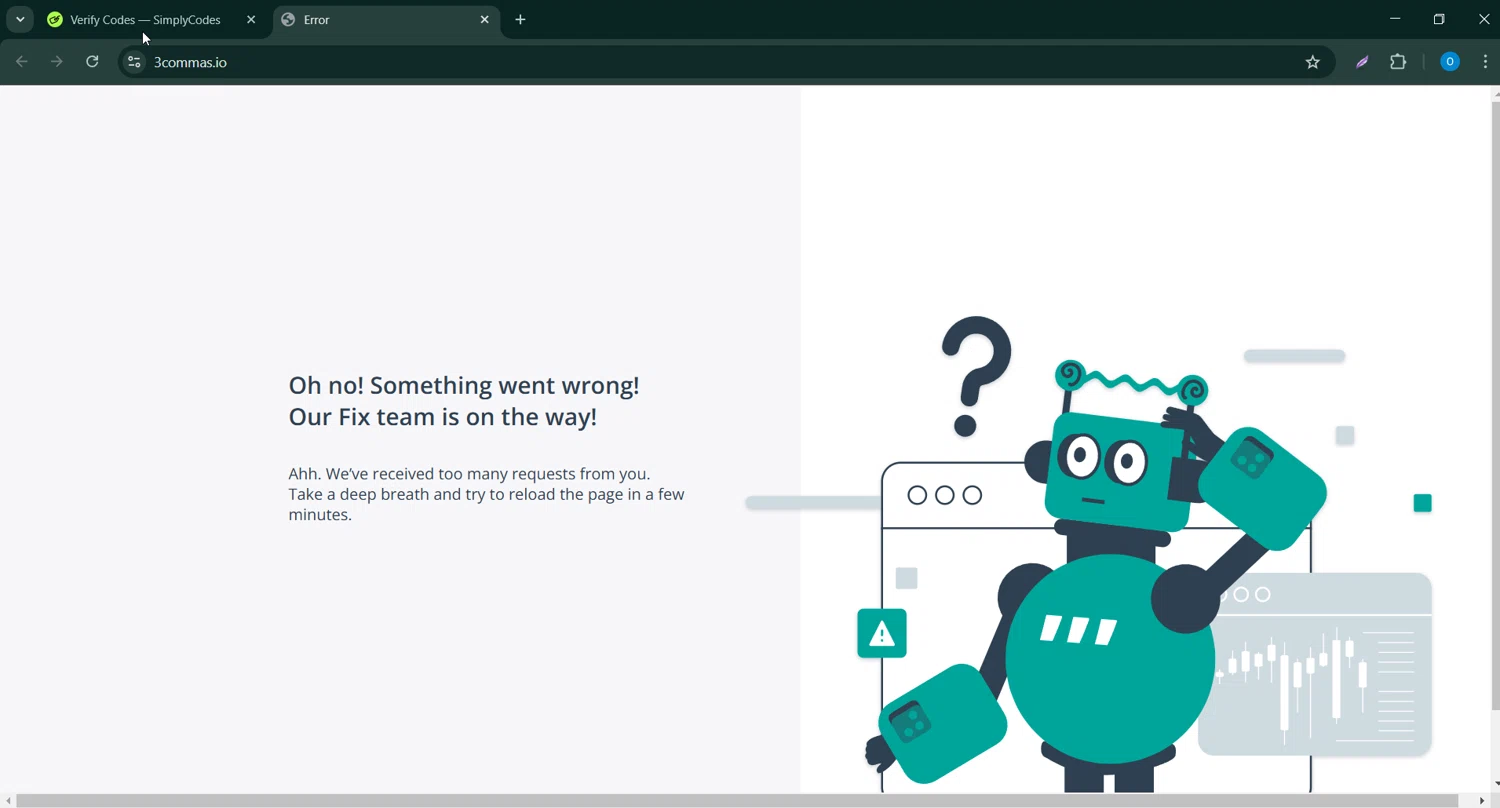Close the Verify Codes — SimplyCodes tab
This screenshot has width=1500, height=808.
[x=251, y=20]
